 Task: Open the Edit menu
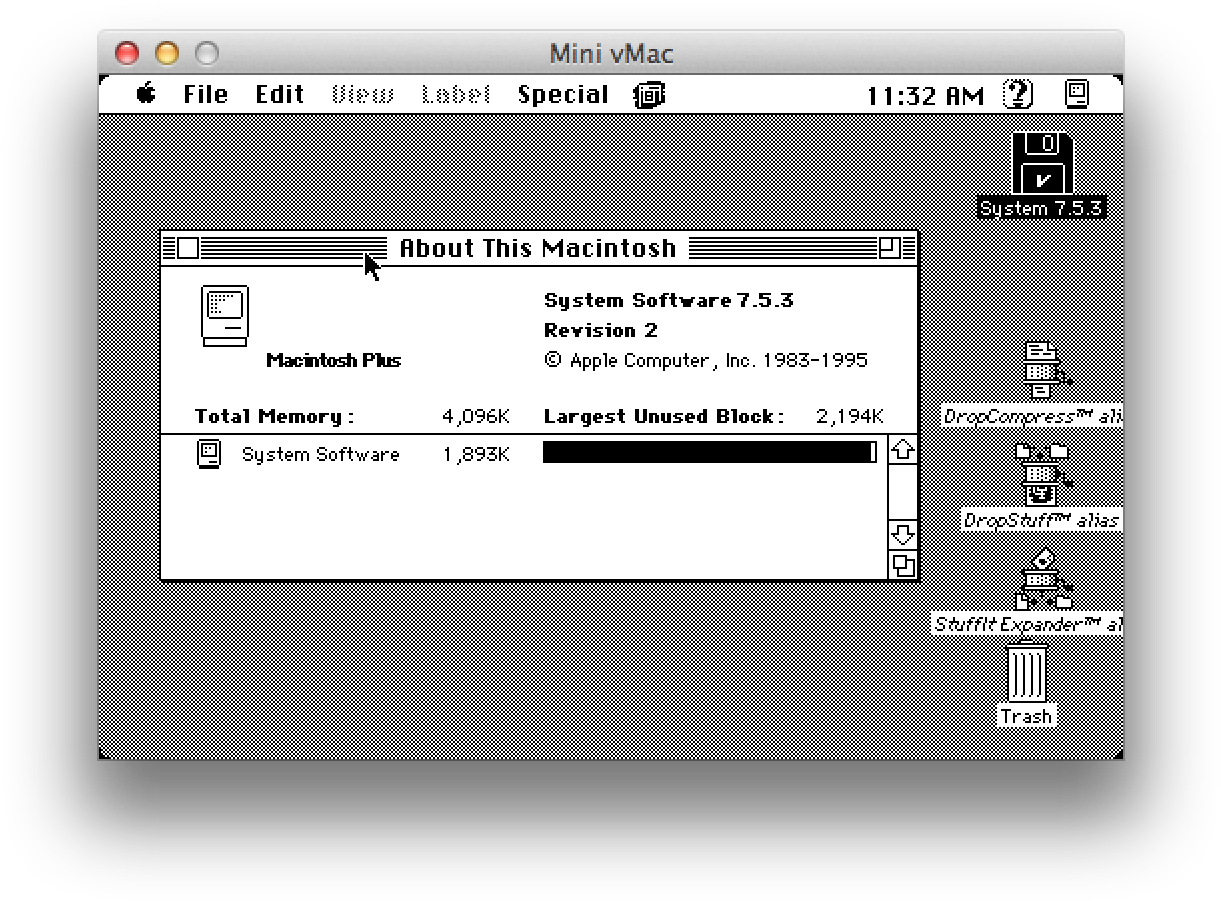pos(279,95)
